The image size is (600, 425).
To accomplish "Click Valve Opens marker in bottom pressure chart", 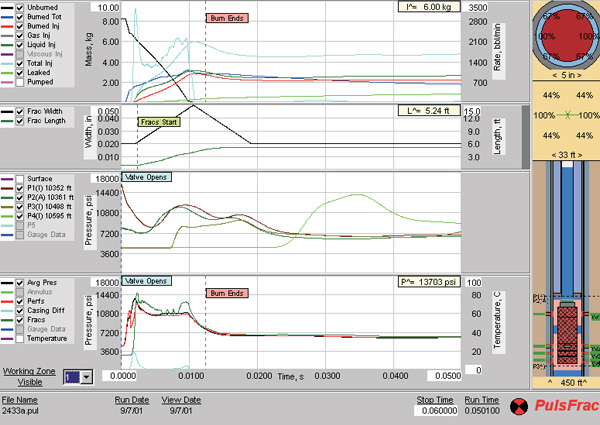I will 147,283.
